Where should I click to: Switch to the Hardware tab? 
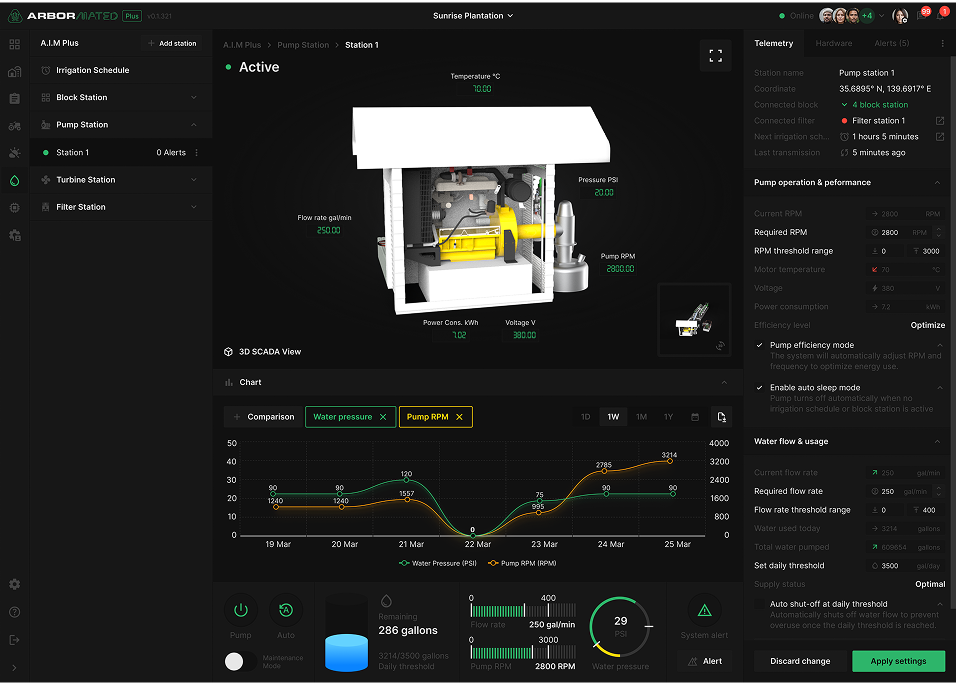pyautogui.click(x=833, y=43)
